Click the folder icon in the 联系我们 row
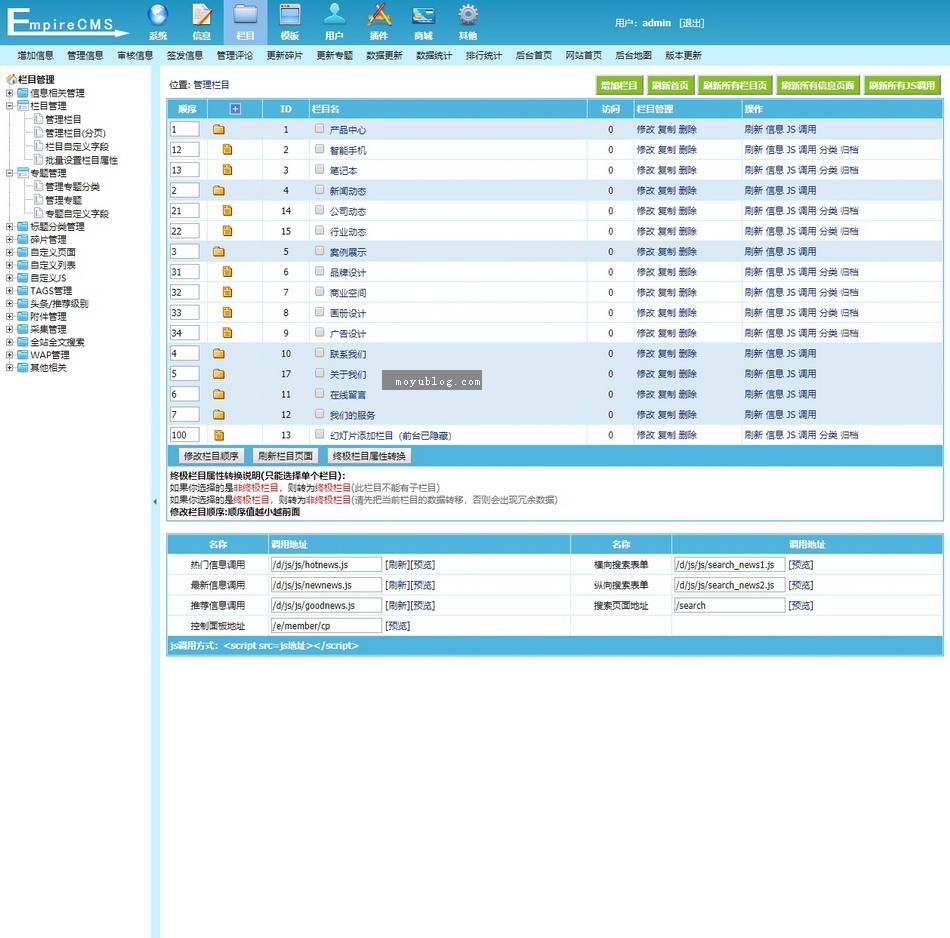The image size is (950, 938). [x=219, y=354]
